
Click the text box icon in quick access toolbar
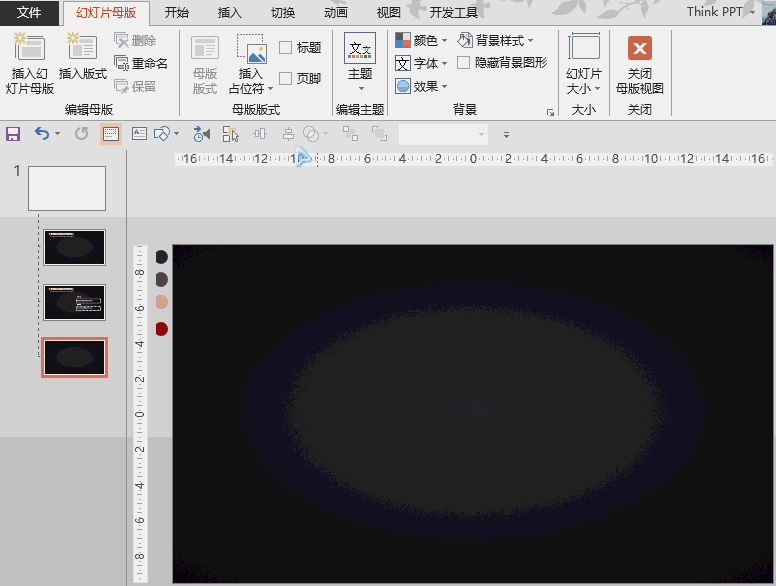[x=139, y=134]
